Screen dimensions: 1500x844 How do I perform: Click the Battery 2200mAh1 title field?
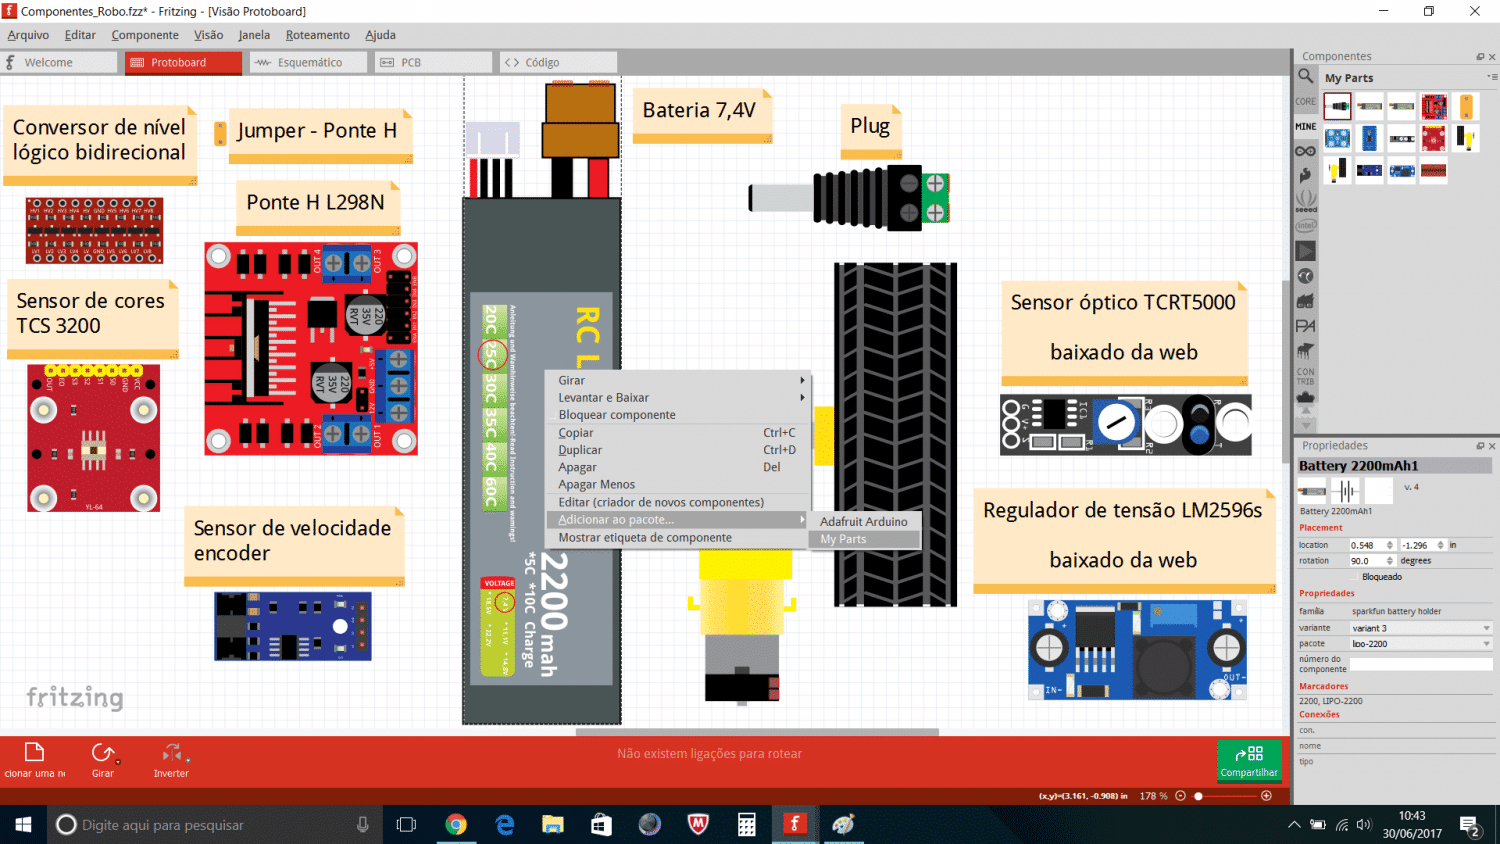1395,466
